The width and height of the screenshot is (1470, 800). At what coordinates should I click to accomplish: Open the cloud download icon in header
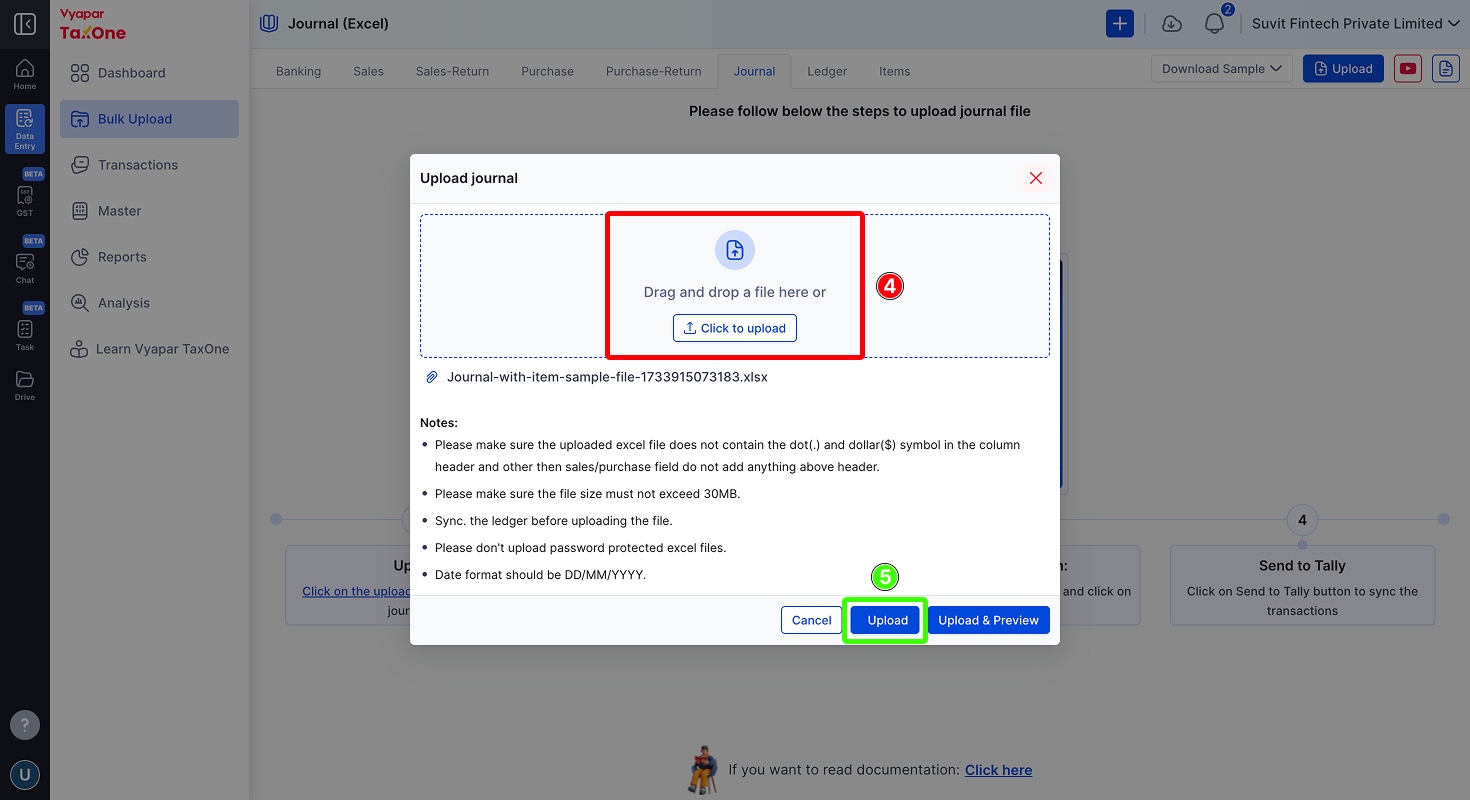tap(1172, 24)
